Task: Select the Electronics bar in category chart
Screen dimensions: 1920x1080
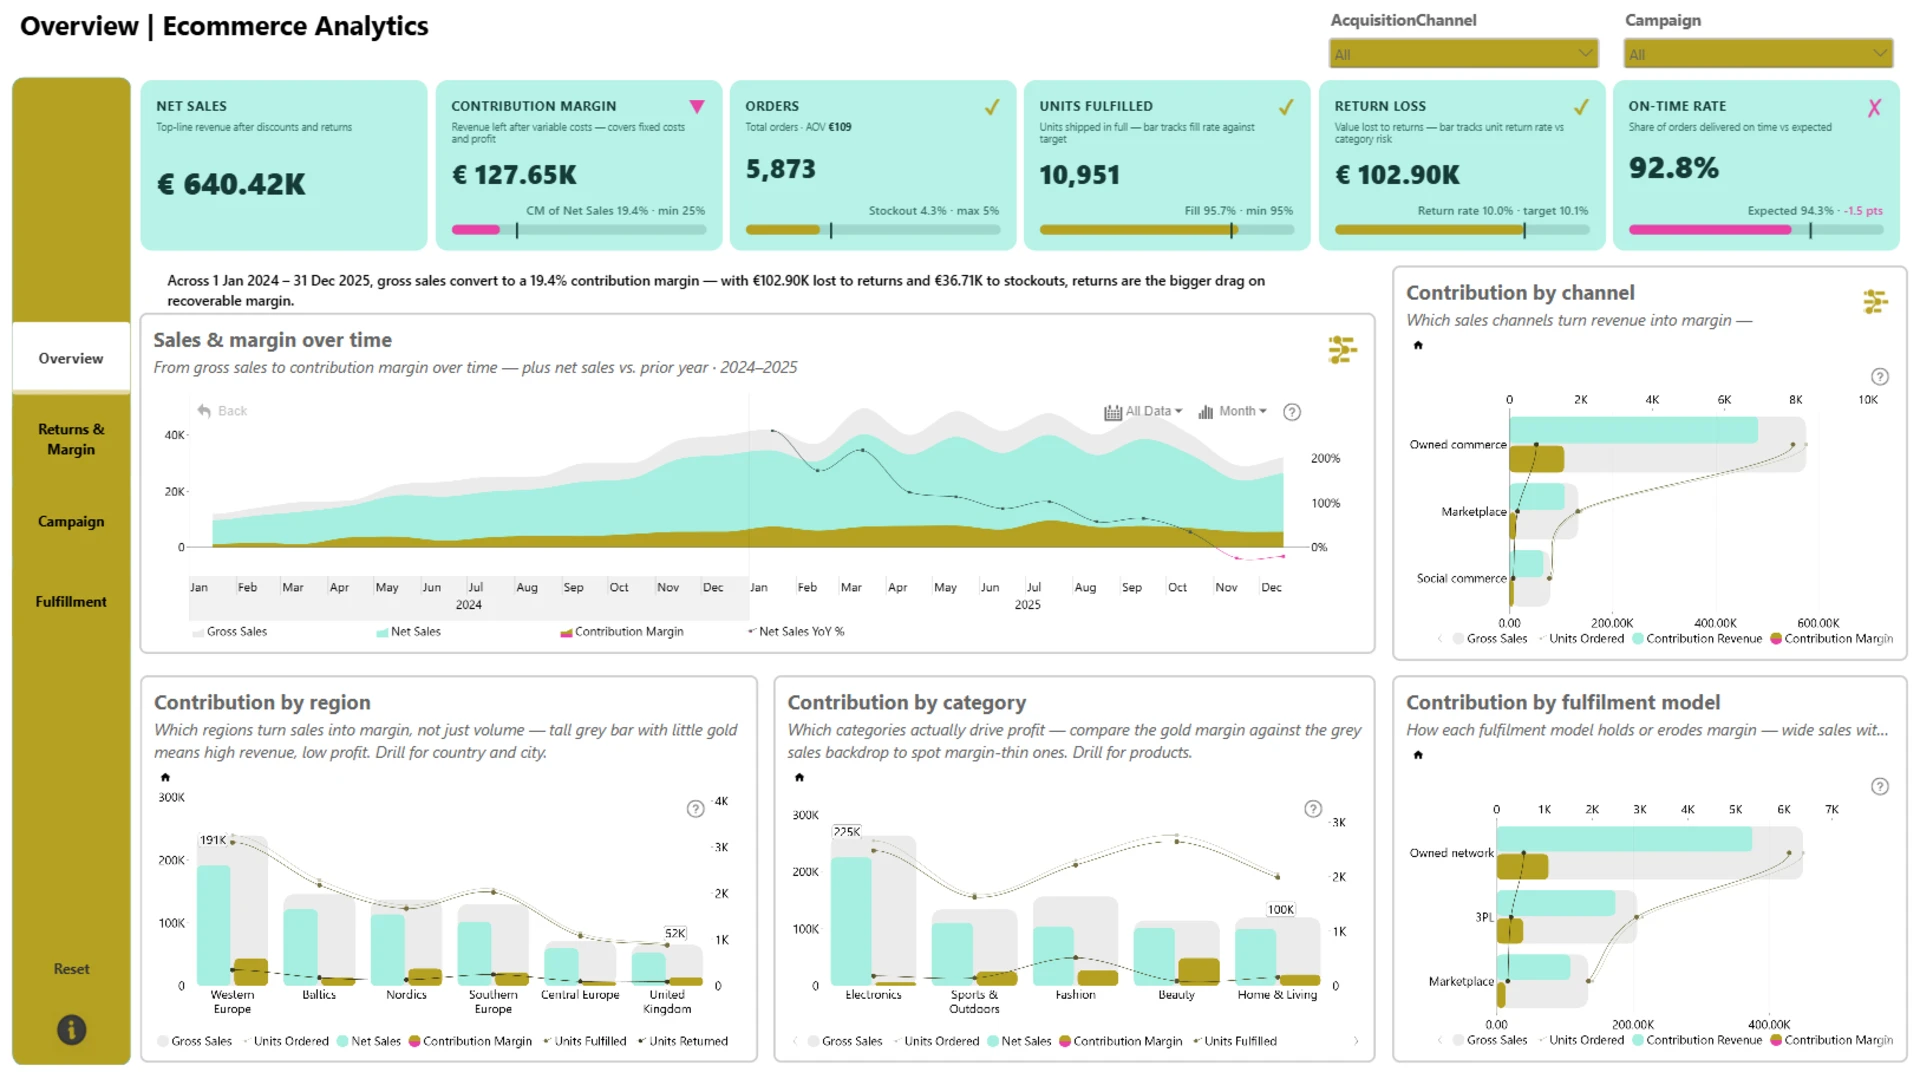Action: (x=873, y=910)
